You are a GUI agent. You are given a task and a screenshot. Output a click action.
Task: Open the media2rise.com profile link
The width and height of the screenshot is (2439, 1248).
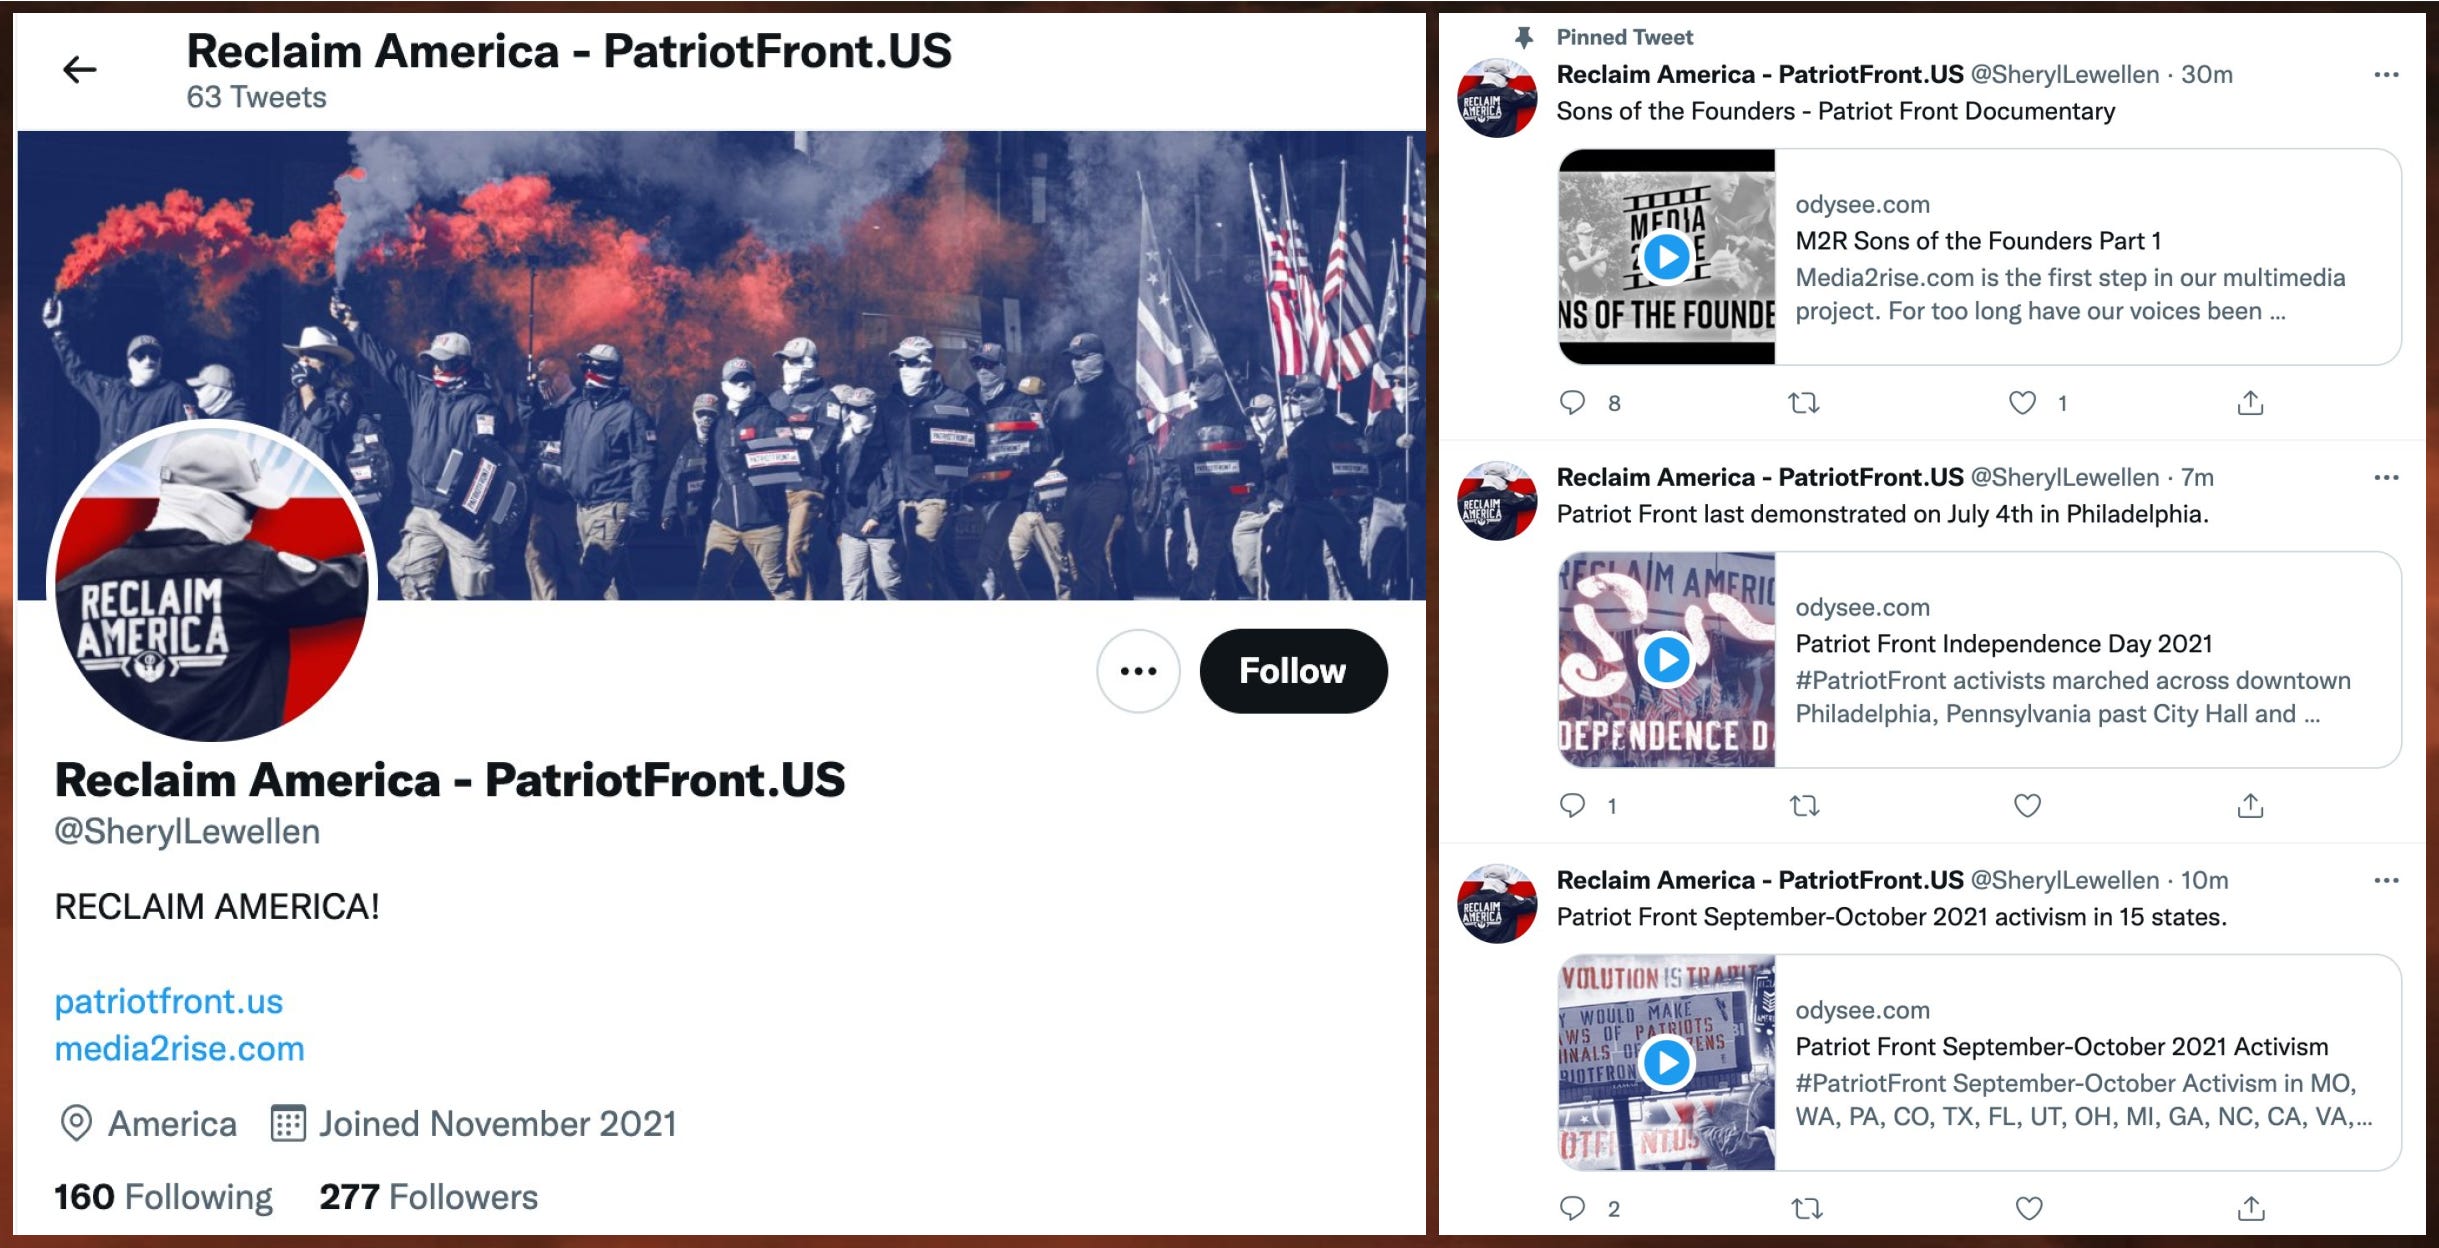tap(179, 1048)
